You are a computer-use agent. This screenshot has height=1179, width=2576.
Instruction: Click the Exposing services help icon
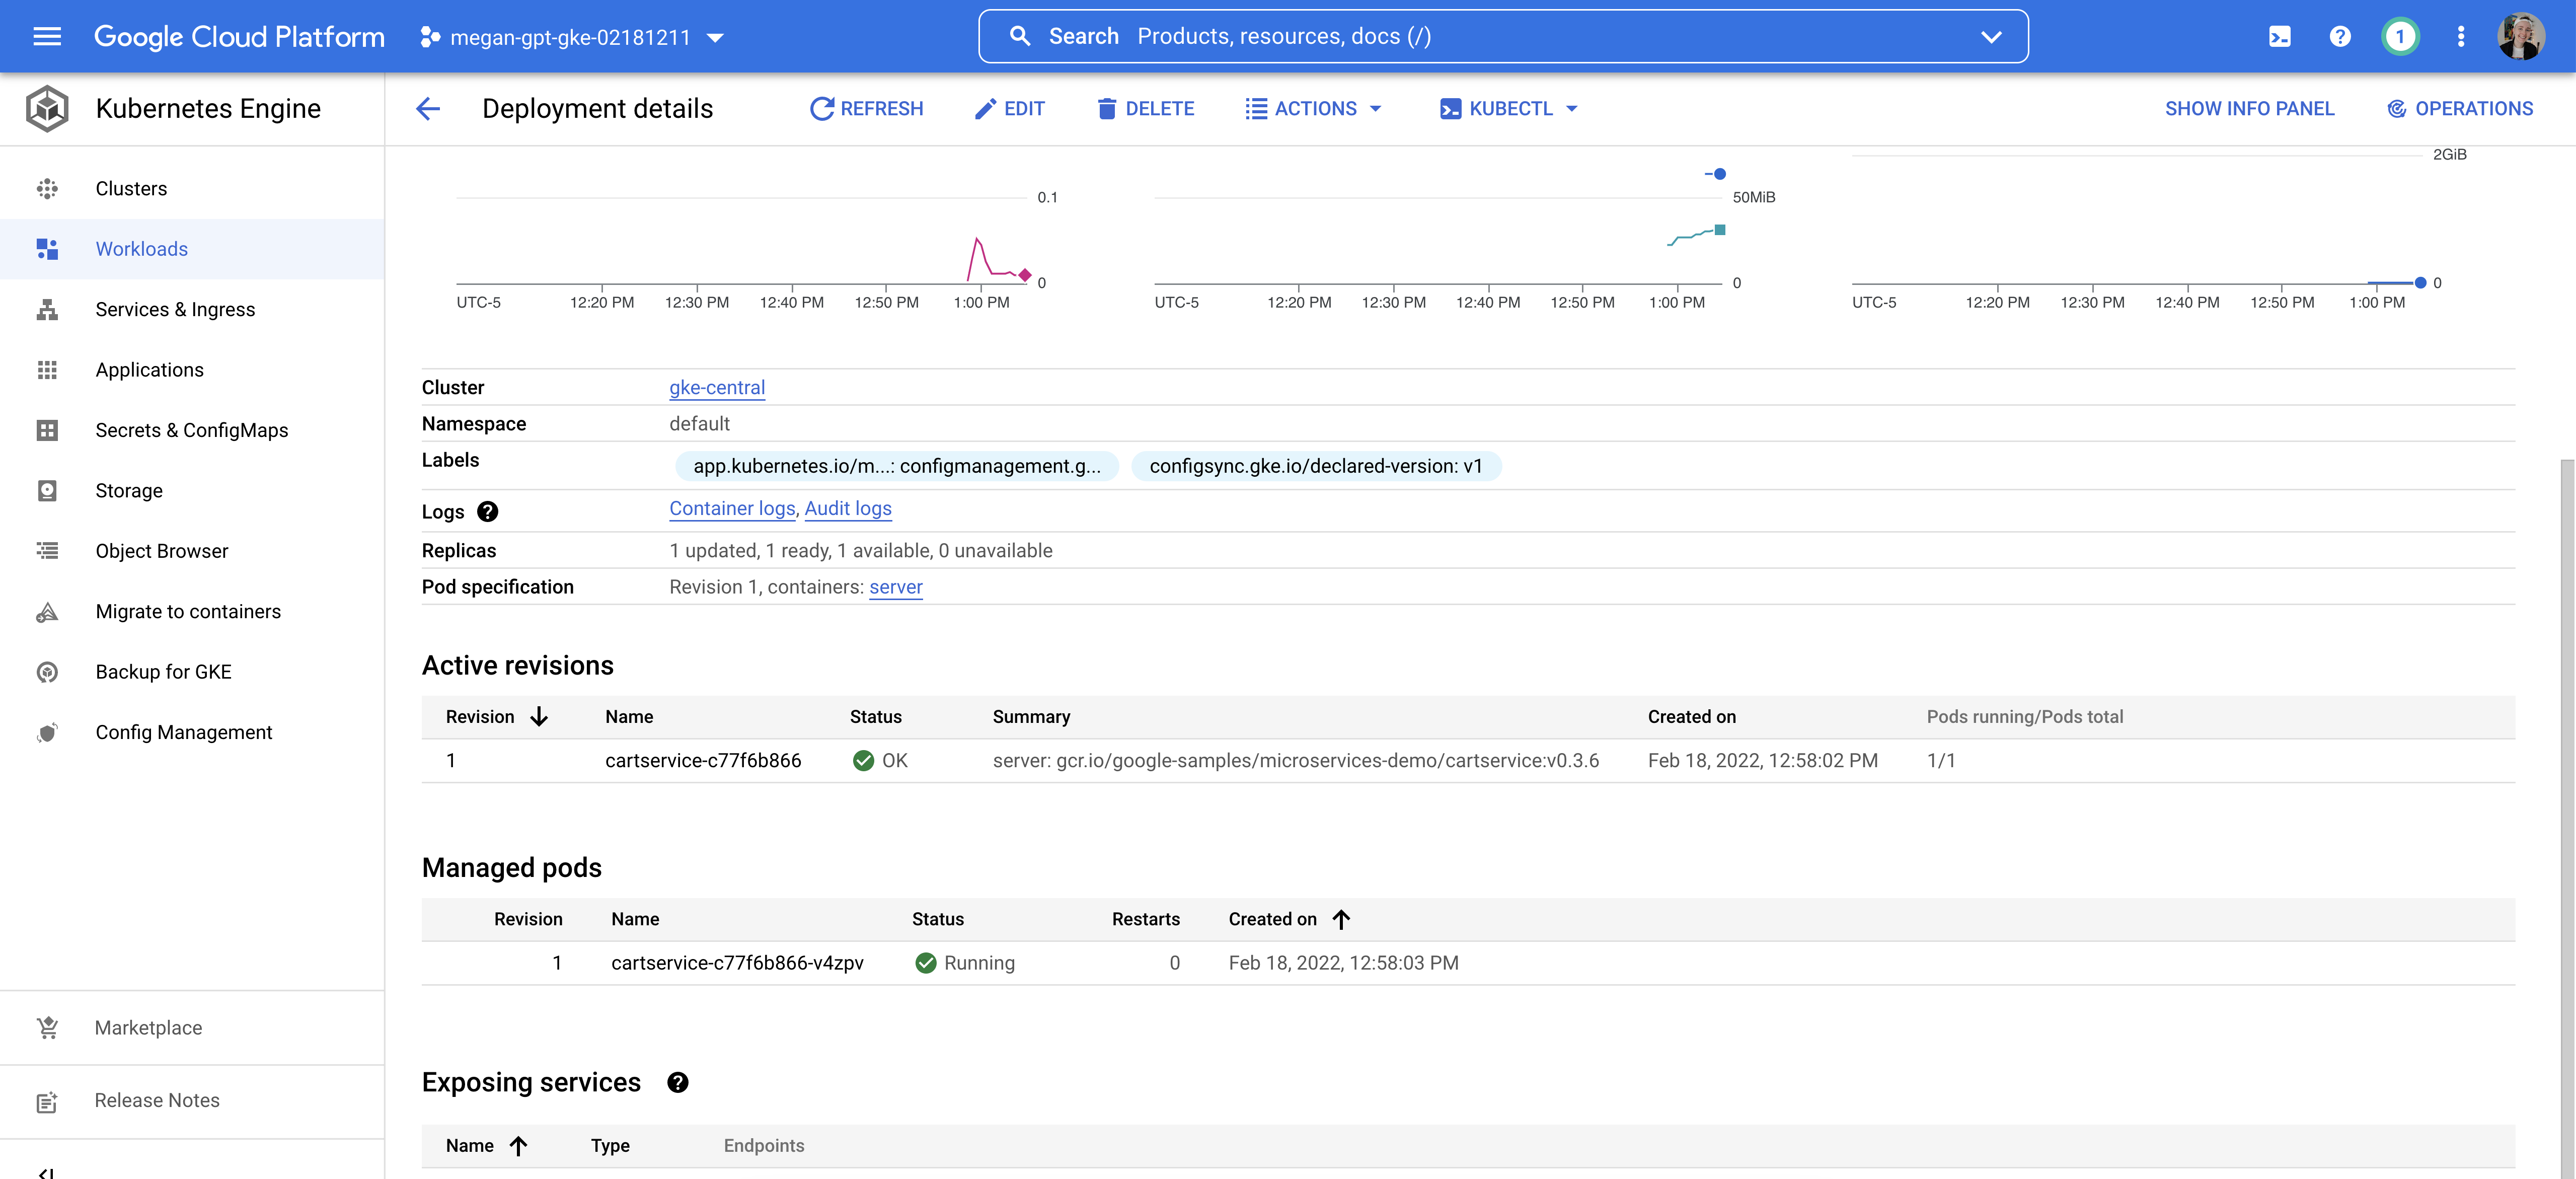click(x=678, y=1082)
